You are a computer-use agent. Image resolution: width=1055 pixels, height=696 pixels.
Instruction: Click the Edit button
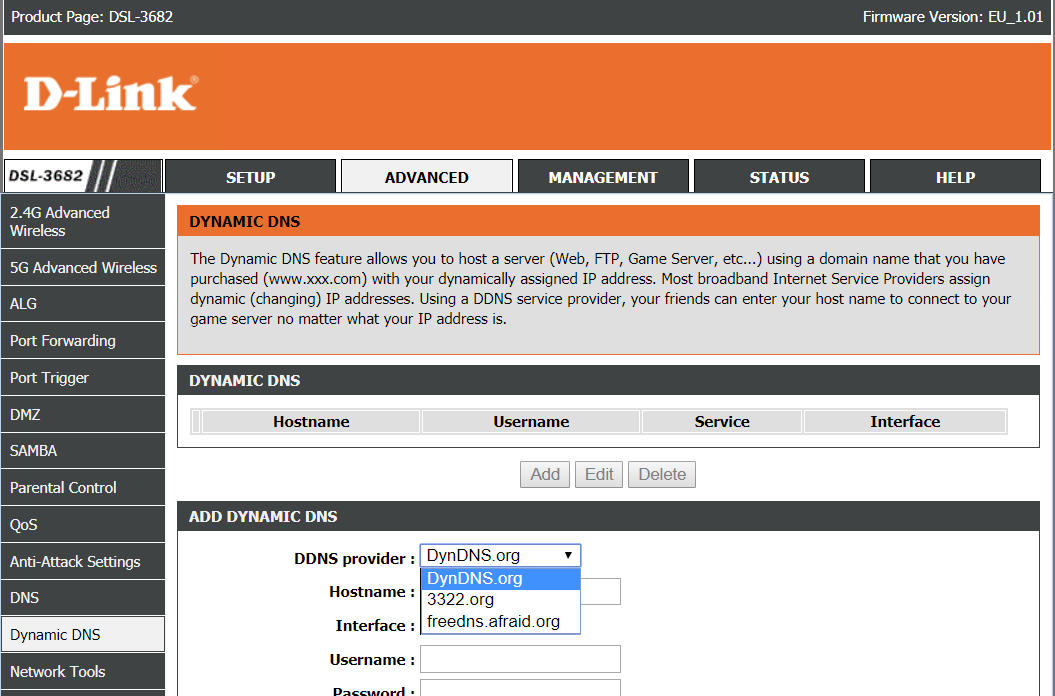pyautogui.click(x=599, y=474)
